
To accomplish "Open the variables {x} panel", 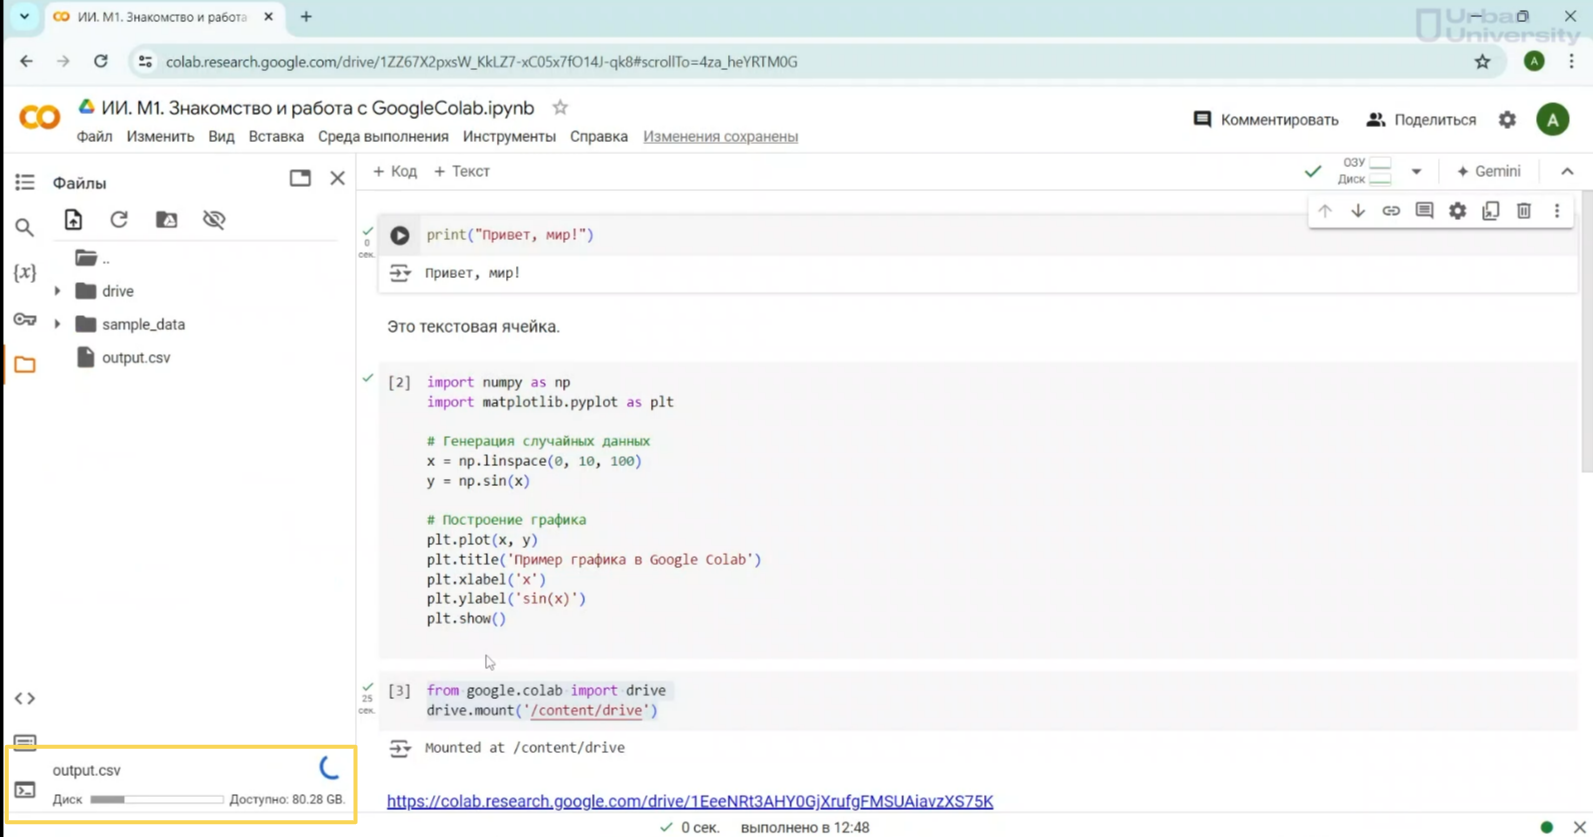I will [x=25, y=273].
